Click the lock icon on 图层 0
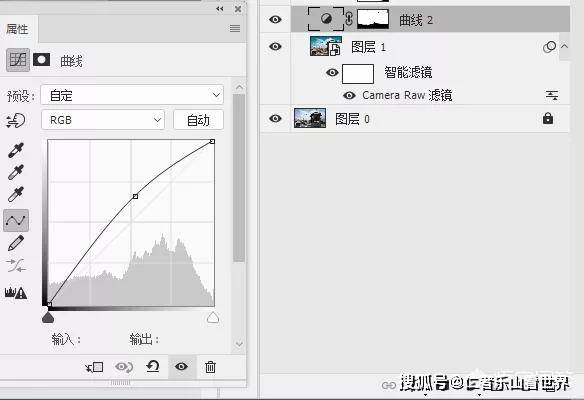The height and width of the screenshot is (400, 584). (548, 119)
